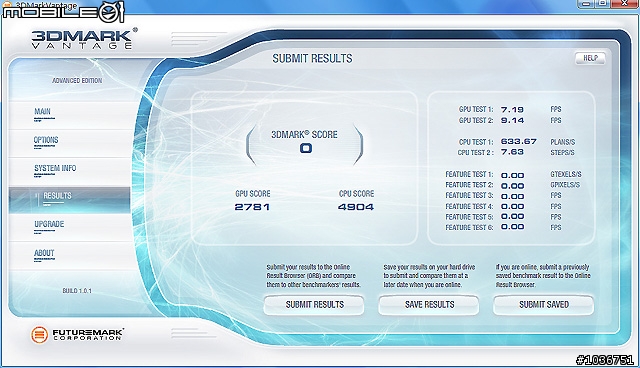Click CPU Test 2 value 7.63
Viewport: 640px width, 368px height.
click(512, 152)
